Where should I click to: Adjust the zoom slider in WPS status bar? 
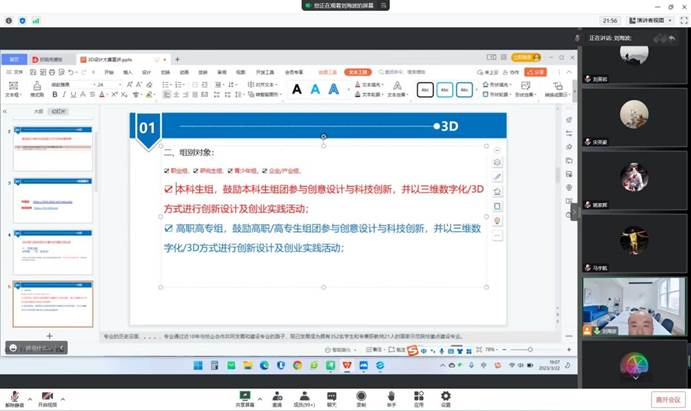coord(530,349)
